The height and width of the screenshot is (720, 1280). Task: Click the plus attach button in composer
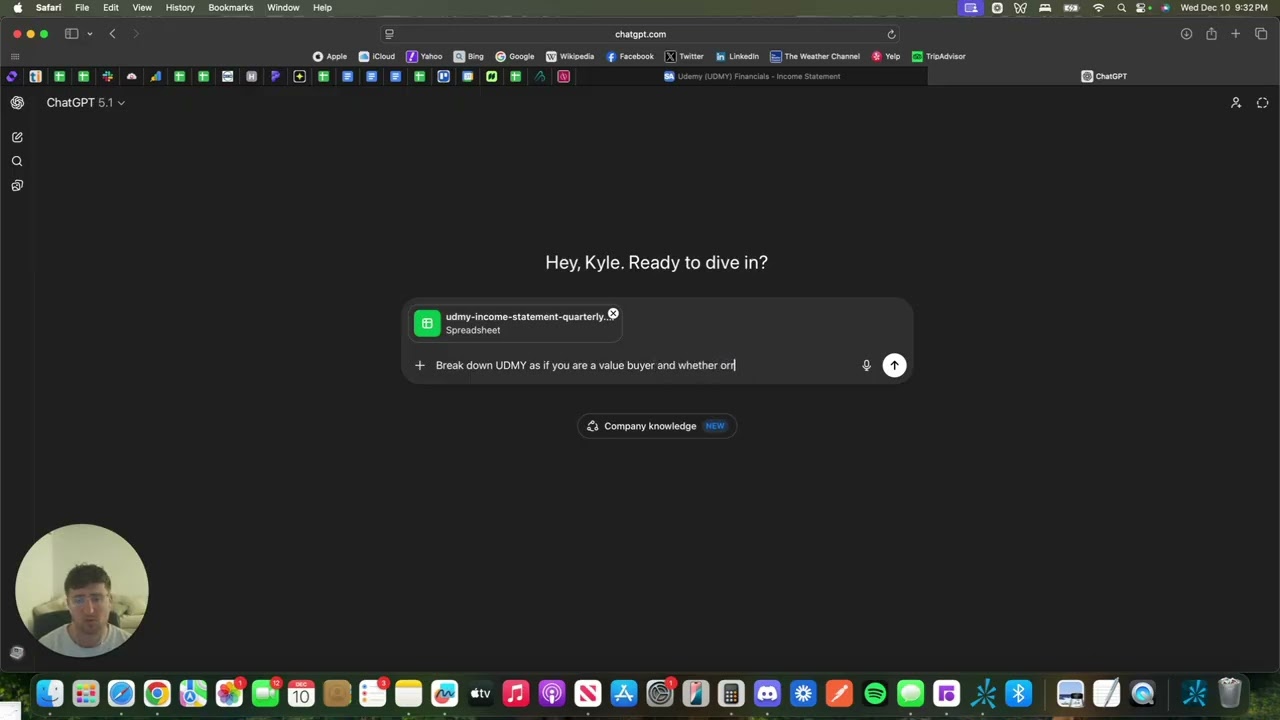420,365
